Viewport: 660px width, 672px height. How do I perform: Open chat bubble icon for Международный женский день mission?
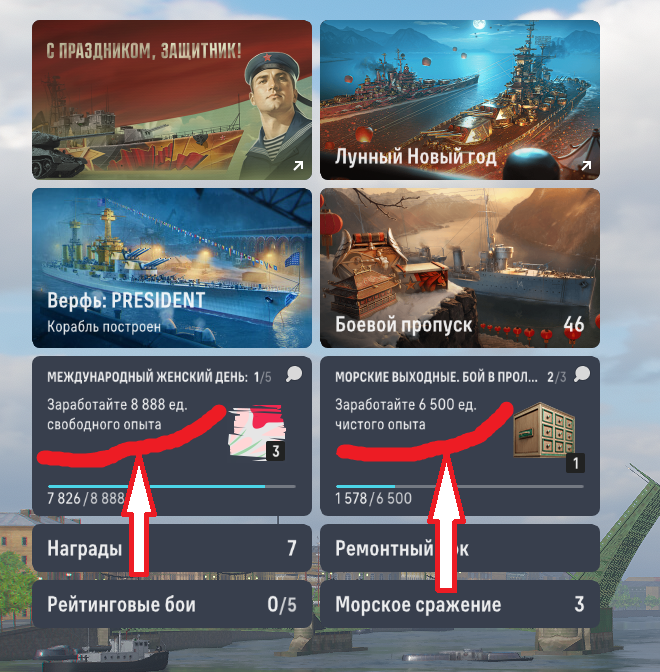click(294, 374)
